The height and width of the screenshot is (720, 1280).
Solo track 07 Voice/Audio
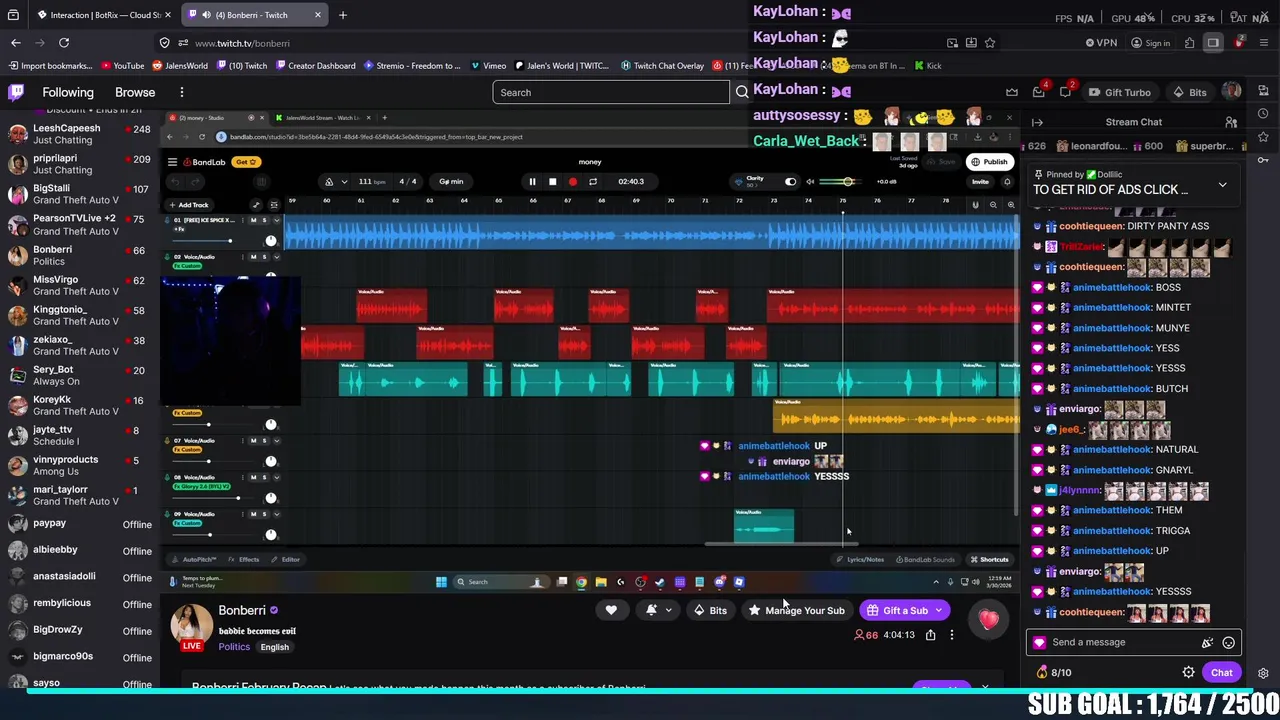(x=264, y=441)
